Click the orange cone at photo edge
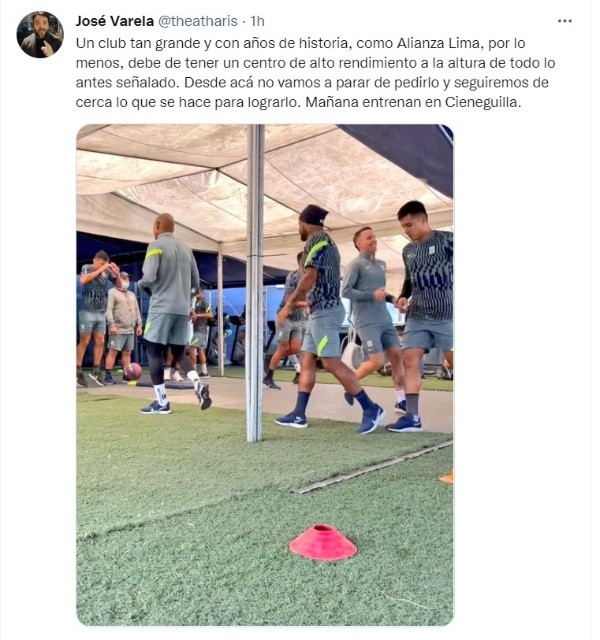The height and width of the screenshot is (640, 600). tap(447, 478)
